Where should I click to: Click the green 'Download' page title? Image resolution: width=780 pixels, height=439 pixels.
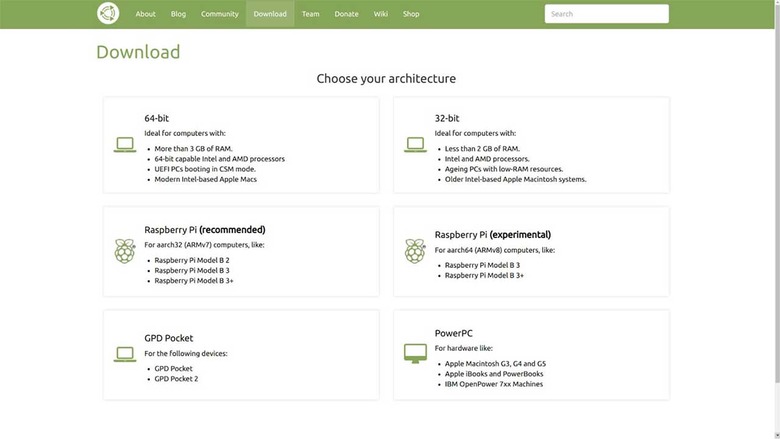138,52
